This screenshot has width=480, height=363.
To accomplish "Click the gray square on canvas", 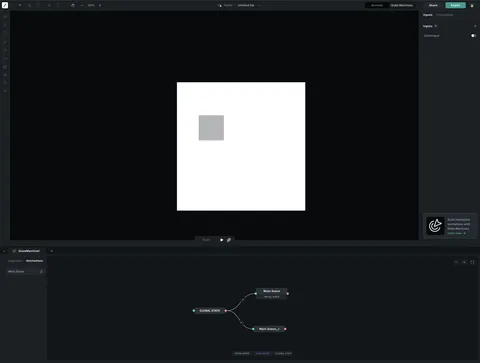I will 211,128.
